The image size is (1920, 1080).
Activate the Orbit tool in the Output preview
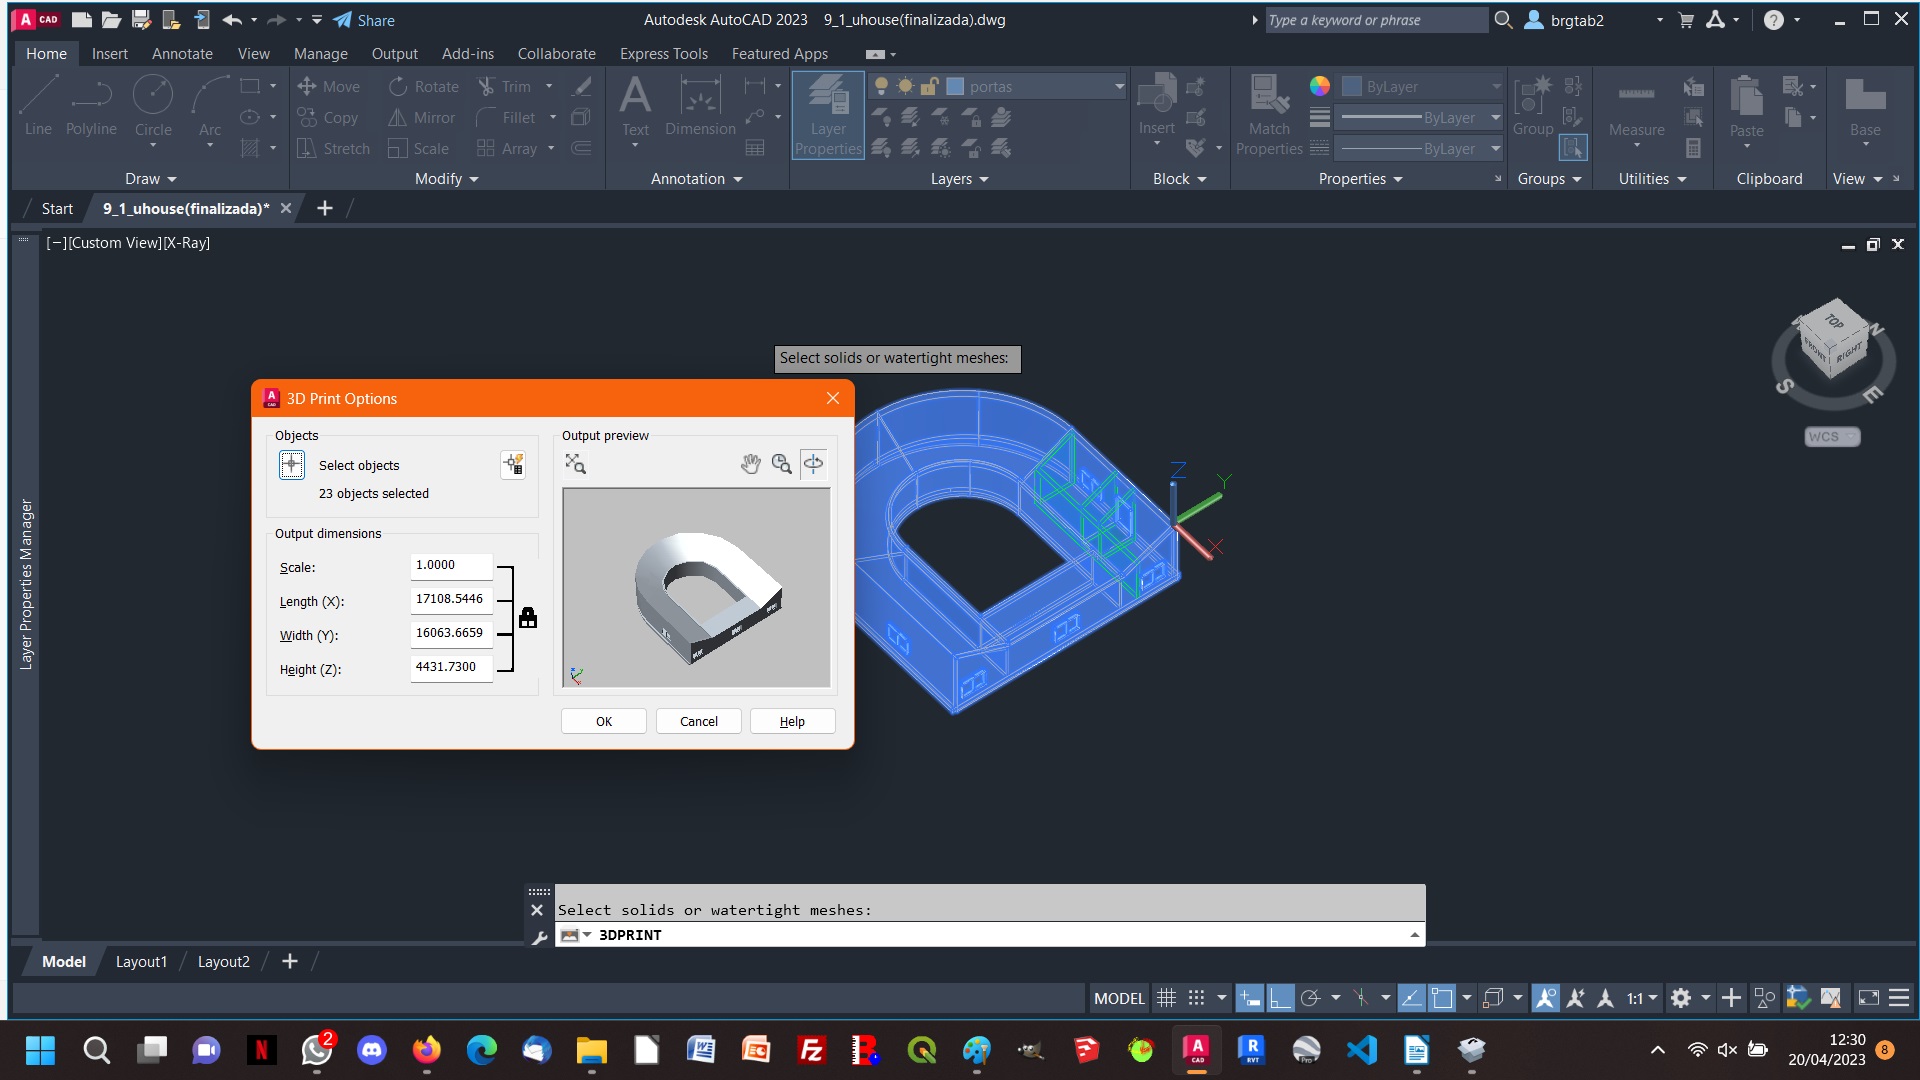(814, 464)
